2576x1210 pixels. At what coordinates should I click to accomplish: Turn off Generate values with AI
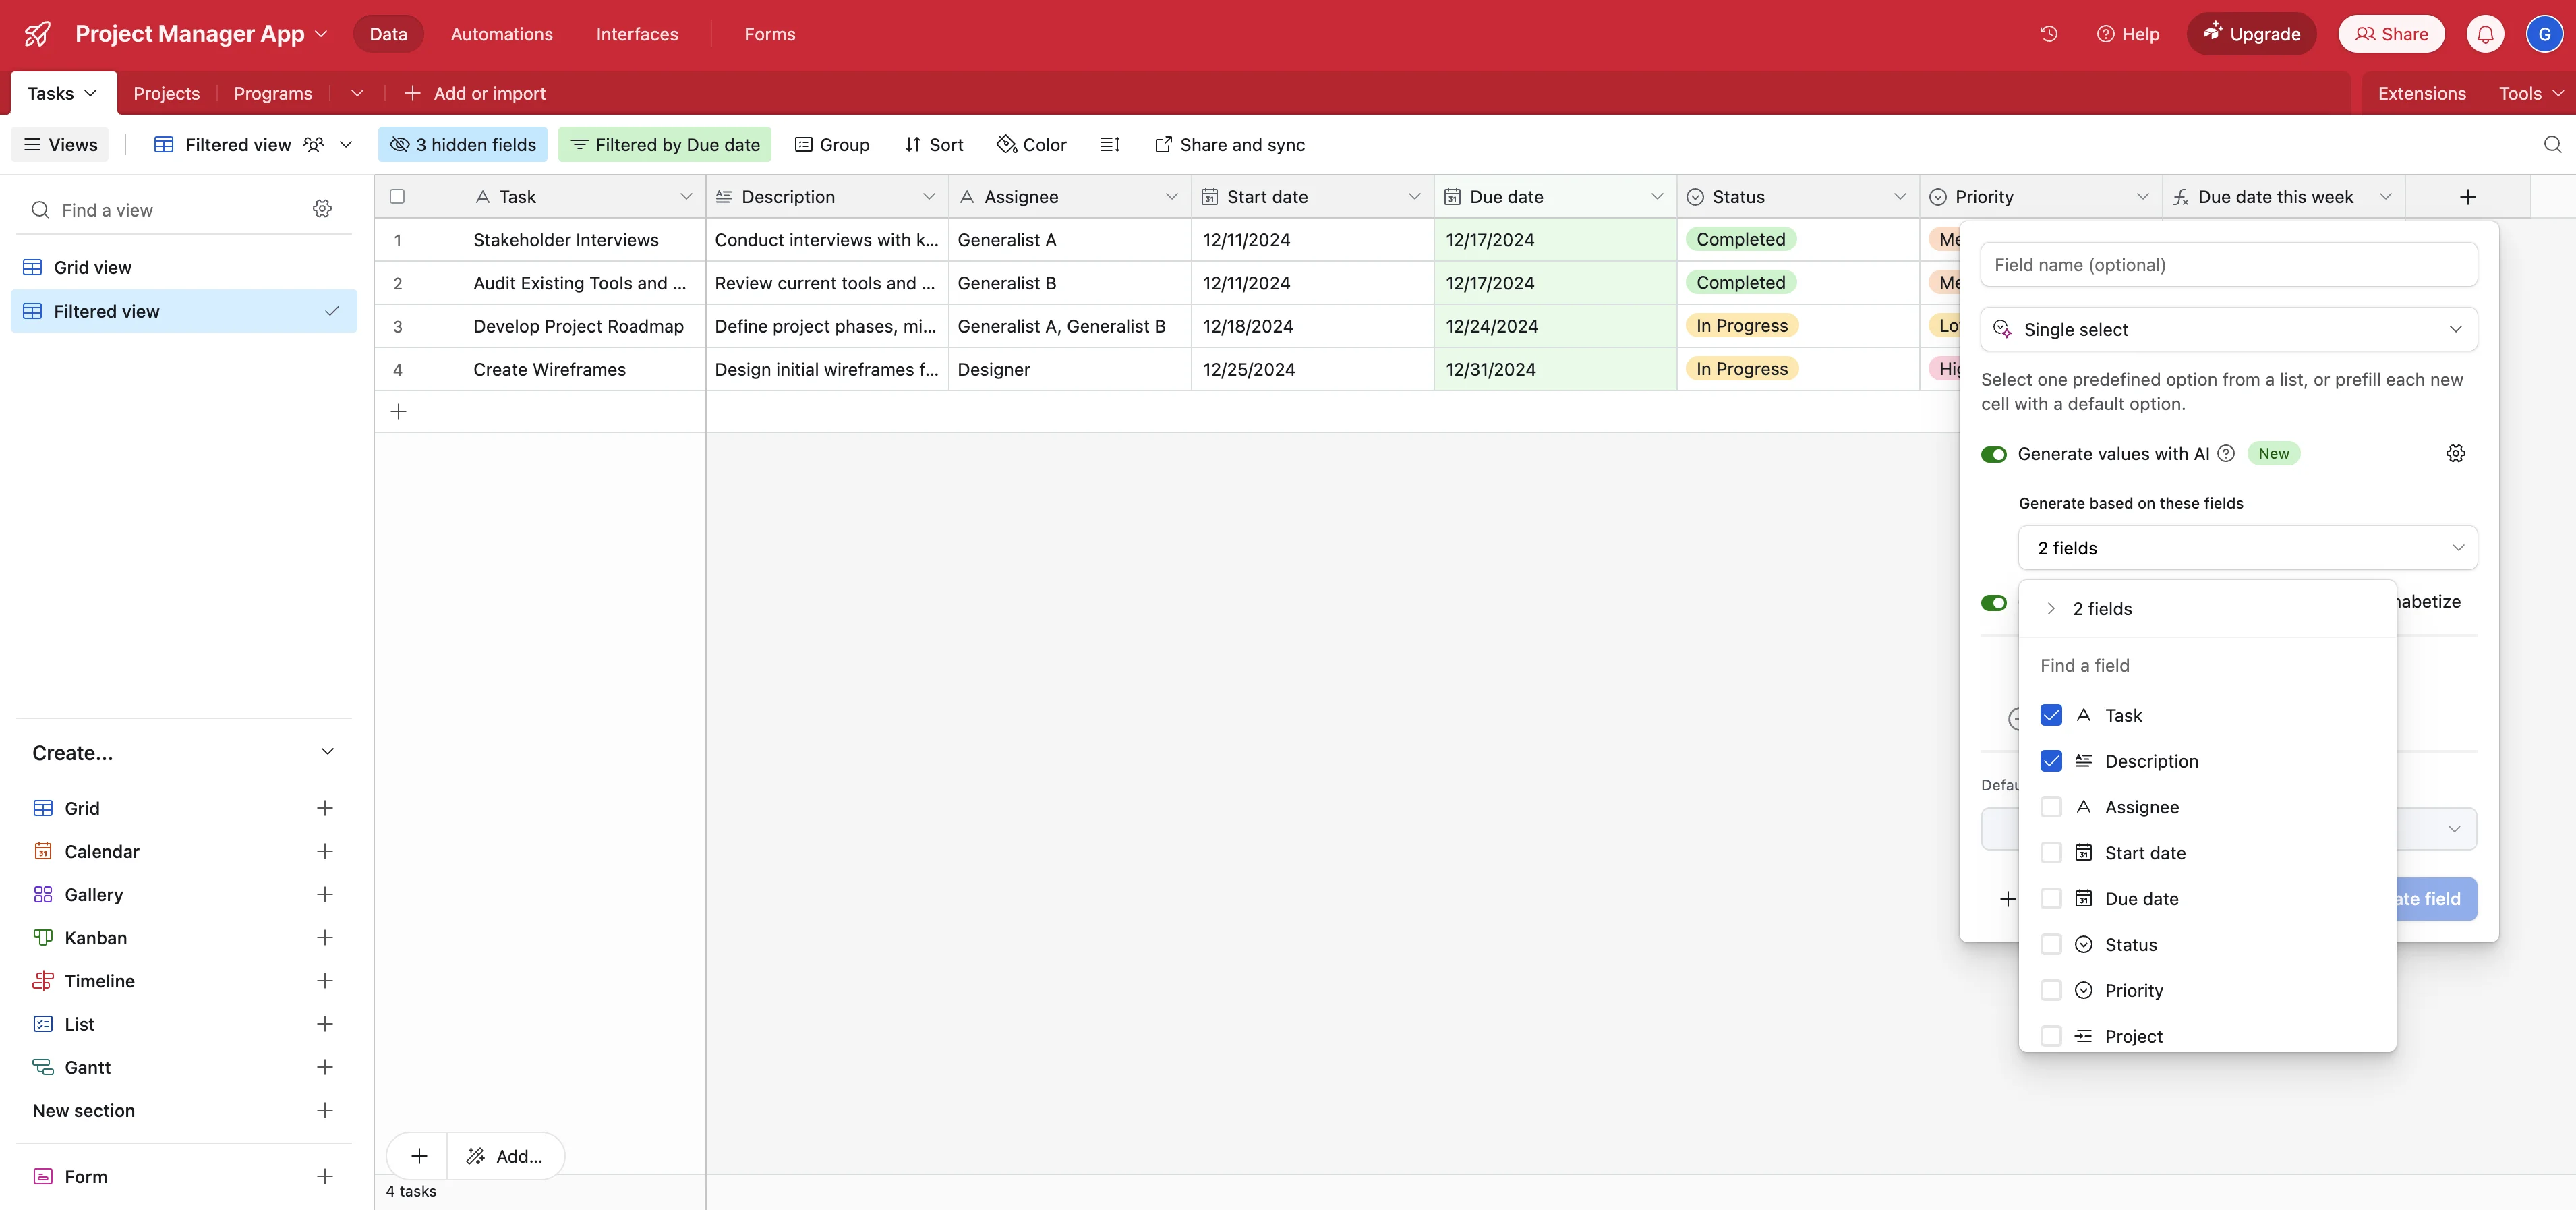tap(1993, 454)
